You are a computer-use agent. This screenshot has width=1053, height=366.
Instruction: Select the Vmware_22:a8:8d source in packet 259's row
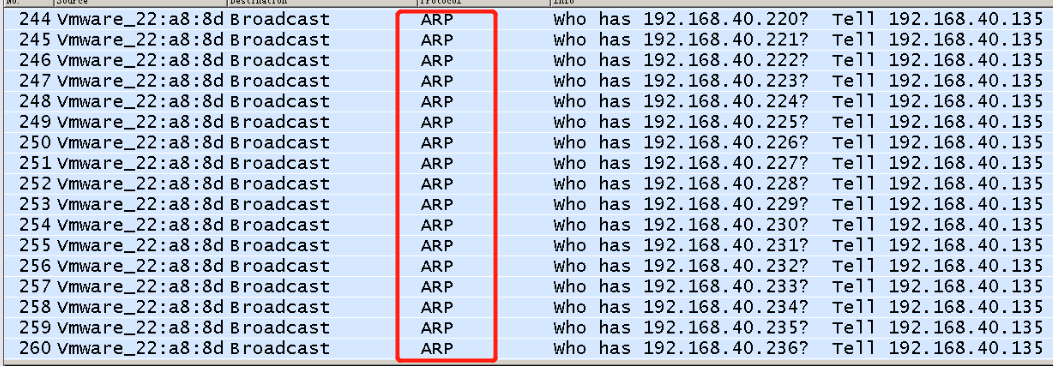[x=140, y=328]
